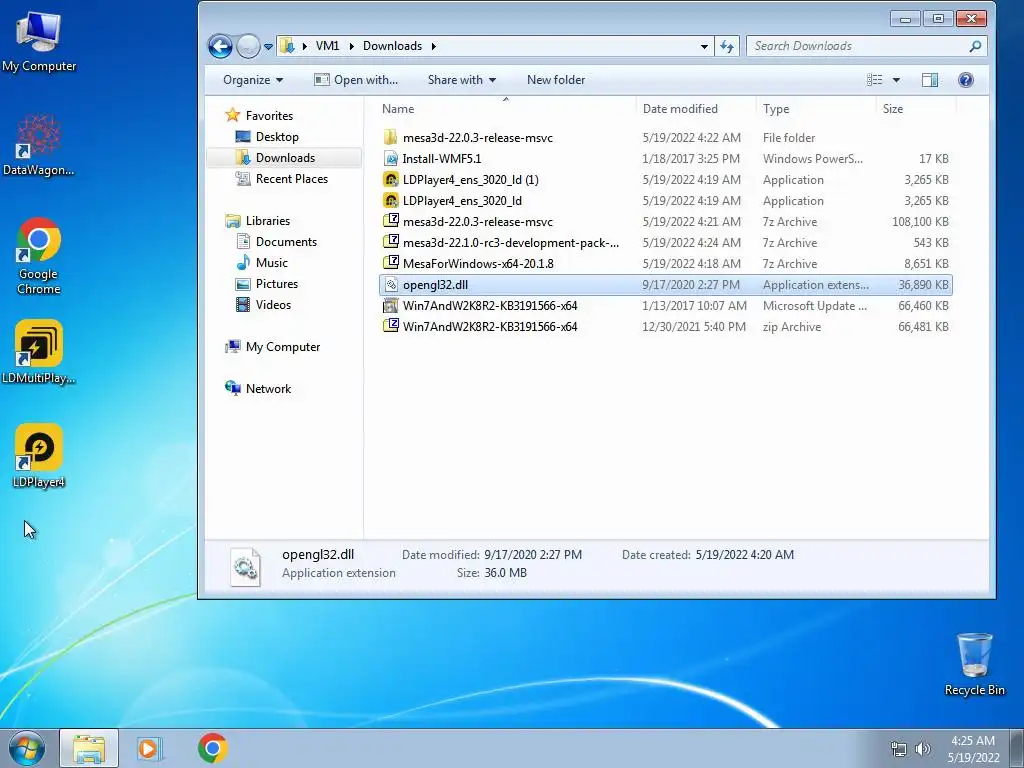Screen dimensions: 1024x768
Task: Select the opengl32.dll file row
Action: (665, 285)
